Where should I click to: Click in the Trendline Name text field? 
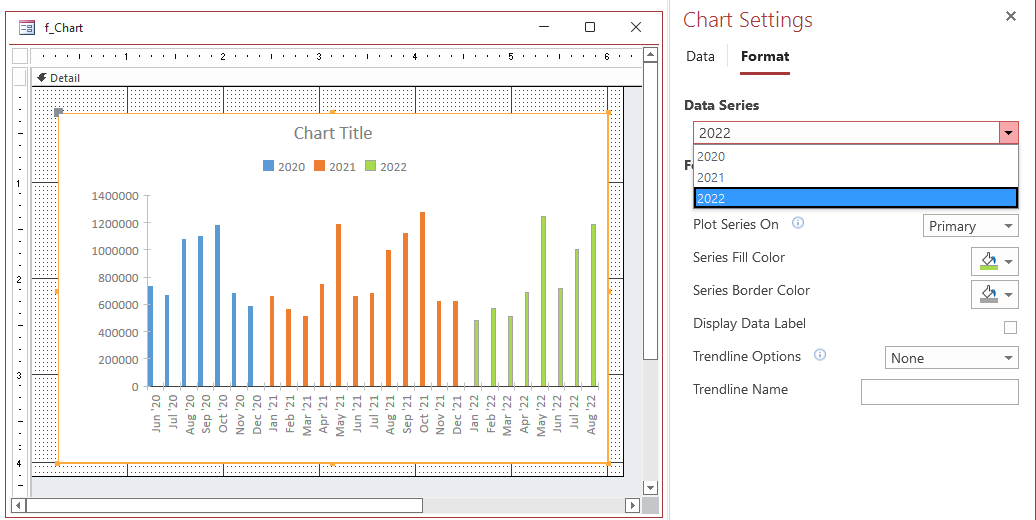tap(939, 392)
